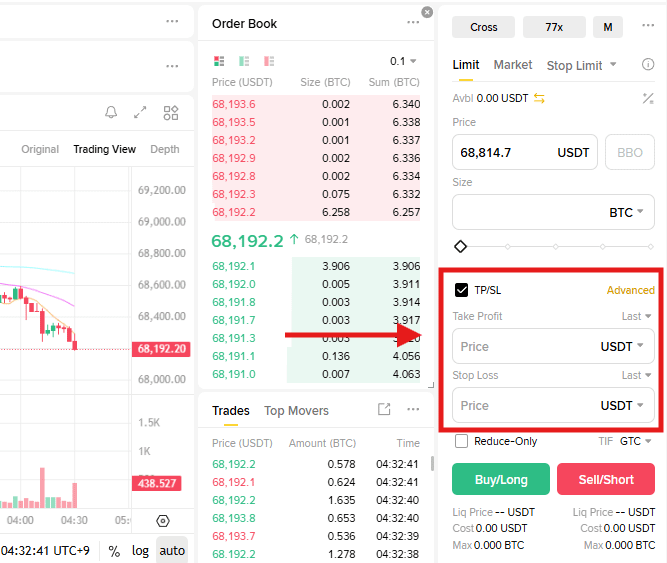Open Trades panel three-dot menu

pos(413,409)
